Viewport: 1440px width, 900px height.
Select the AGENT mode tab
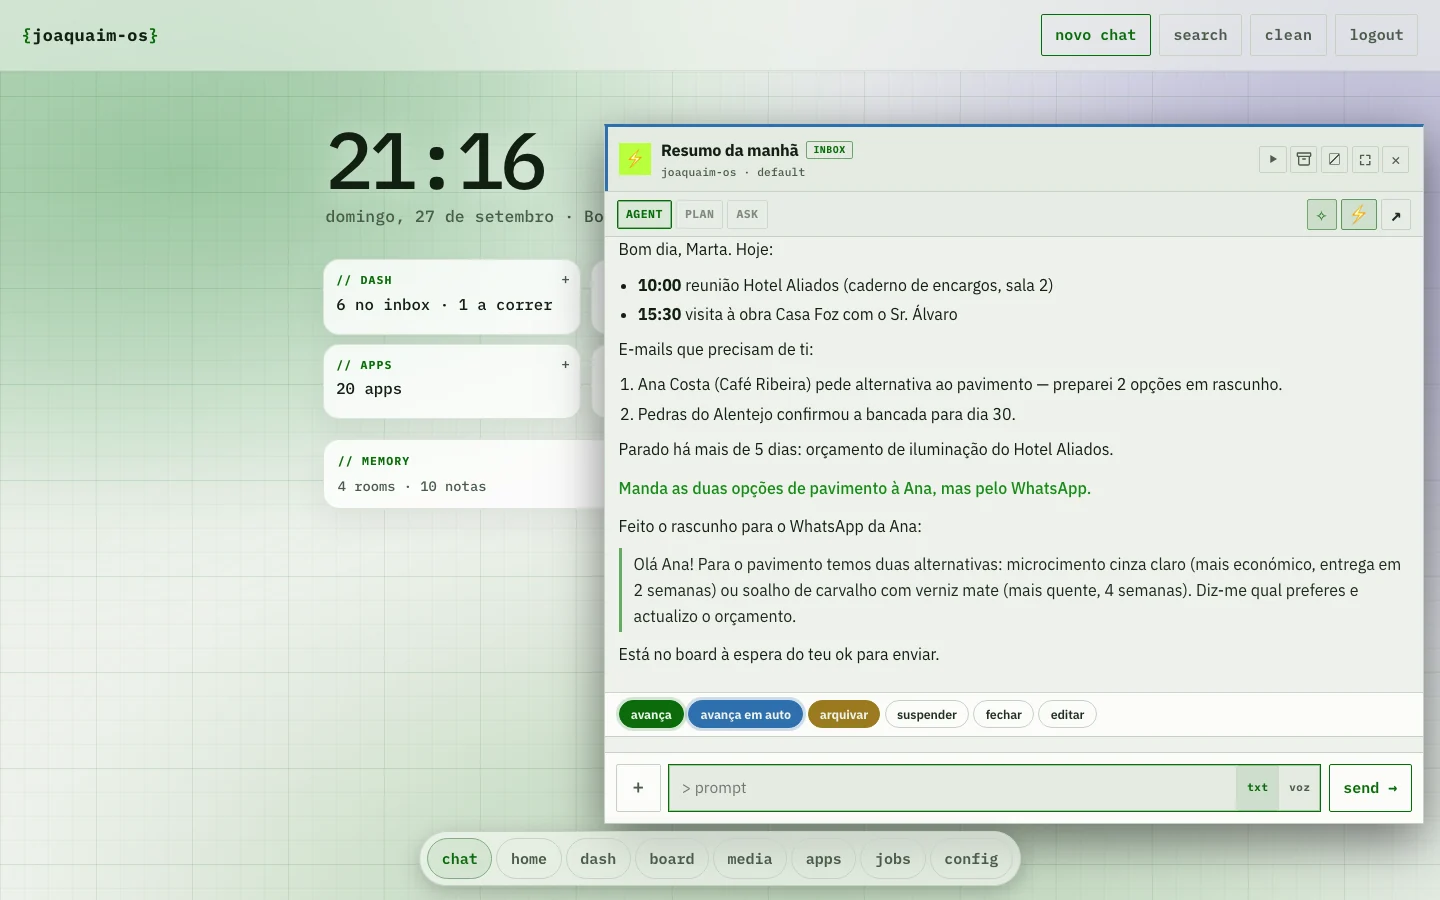pos(644,214)
